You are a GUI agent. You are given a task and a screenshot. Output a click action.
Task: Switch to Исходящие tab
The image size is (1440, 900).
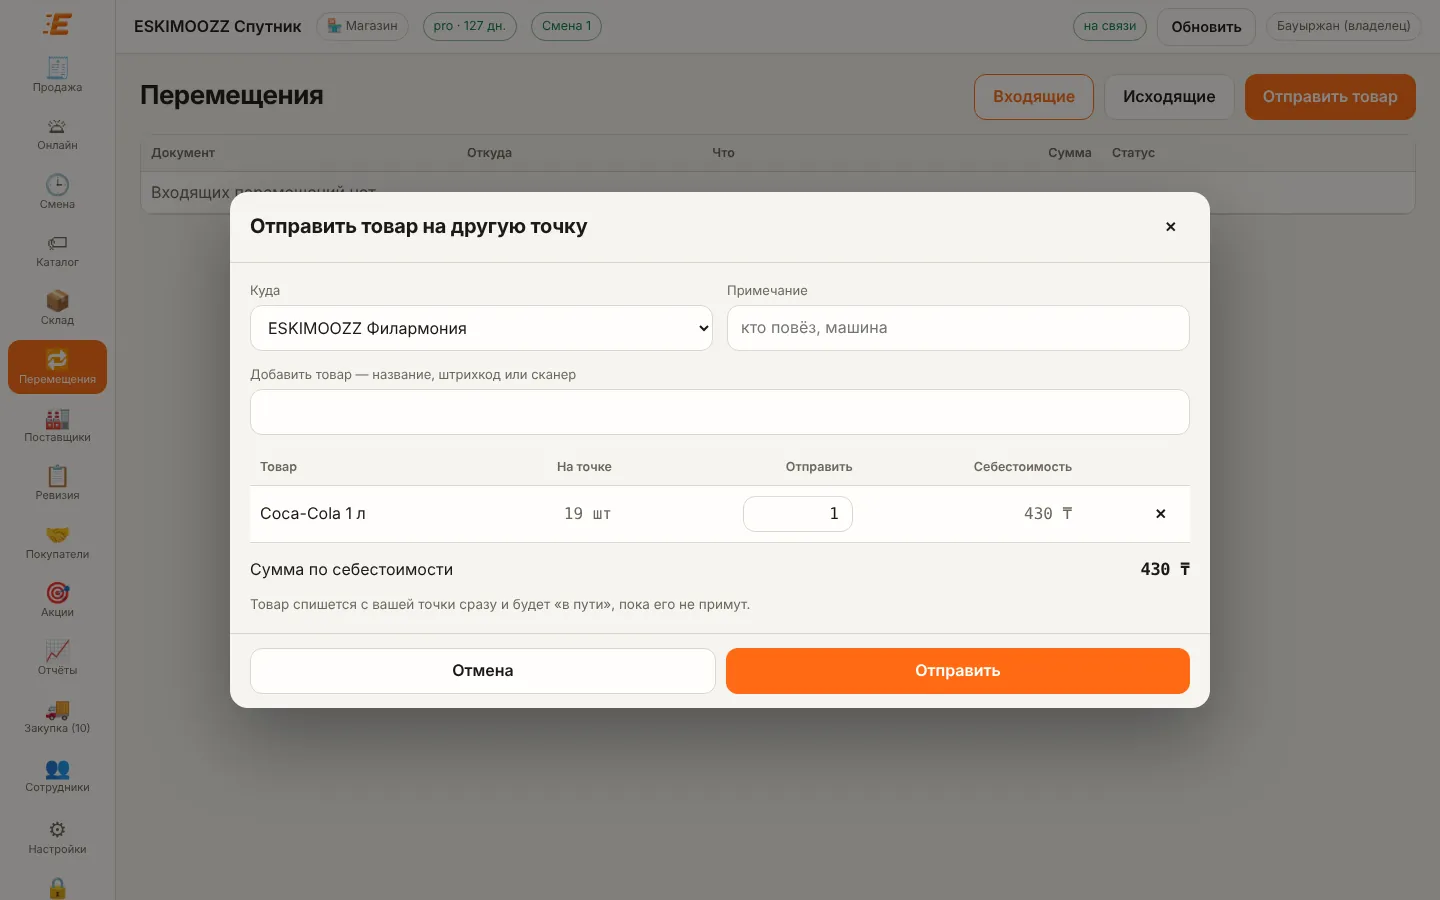[x=1169, y=97]
